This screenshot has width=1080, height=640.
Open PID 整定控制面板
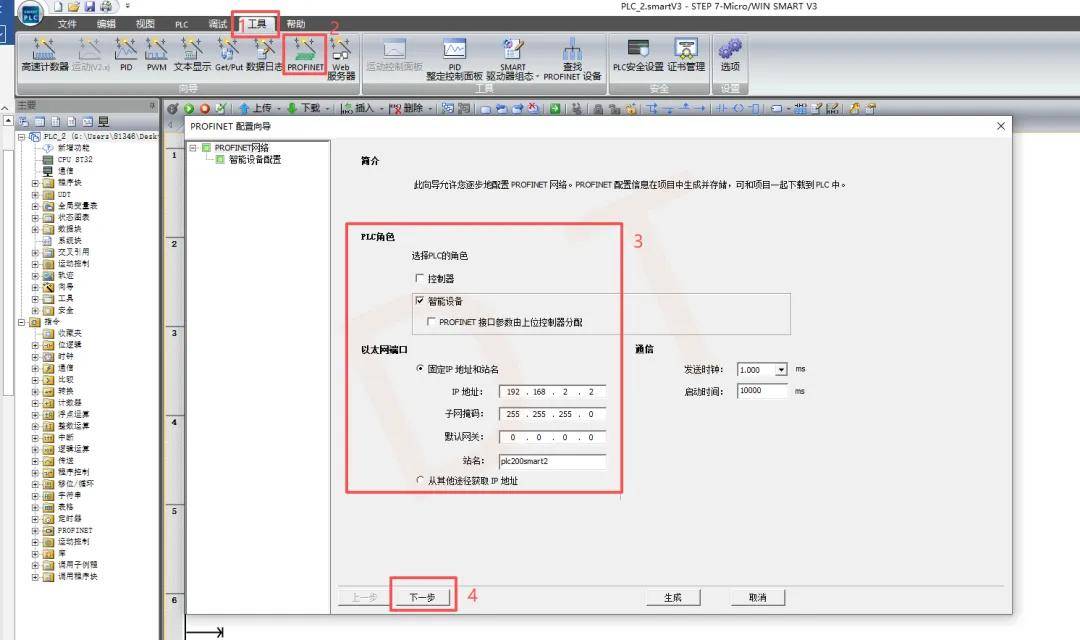455,59
